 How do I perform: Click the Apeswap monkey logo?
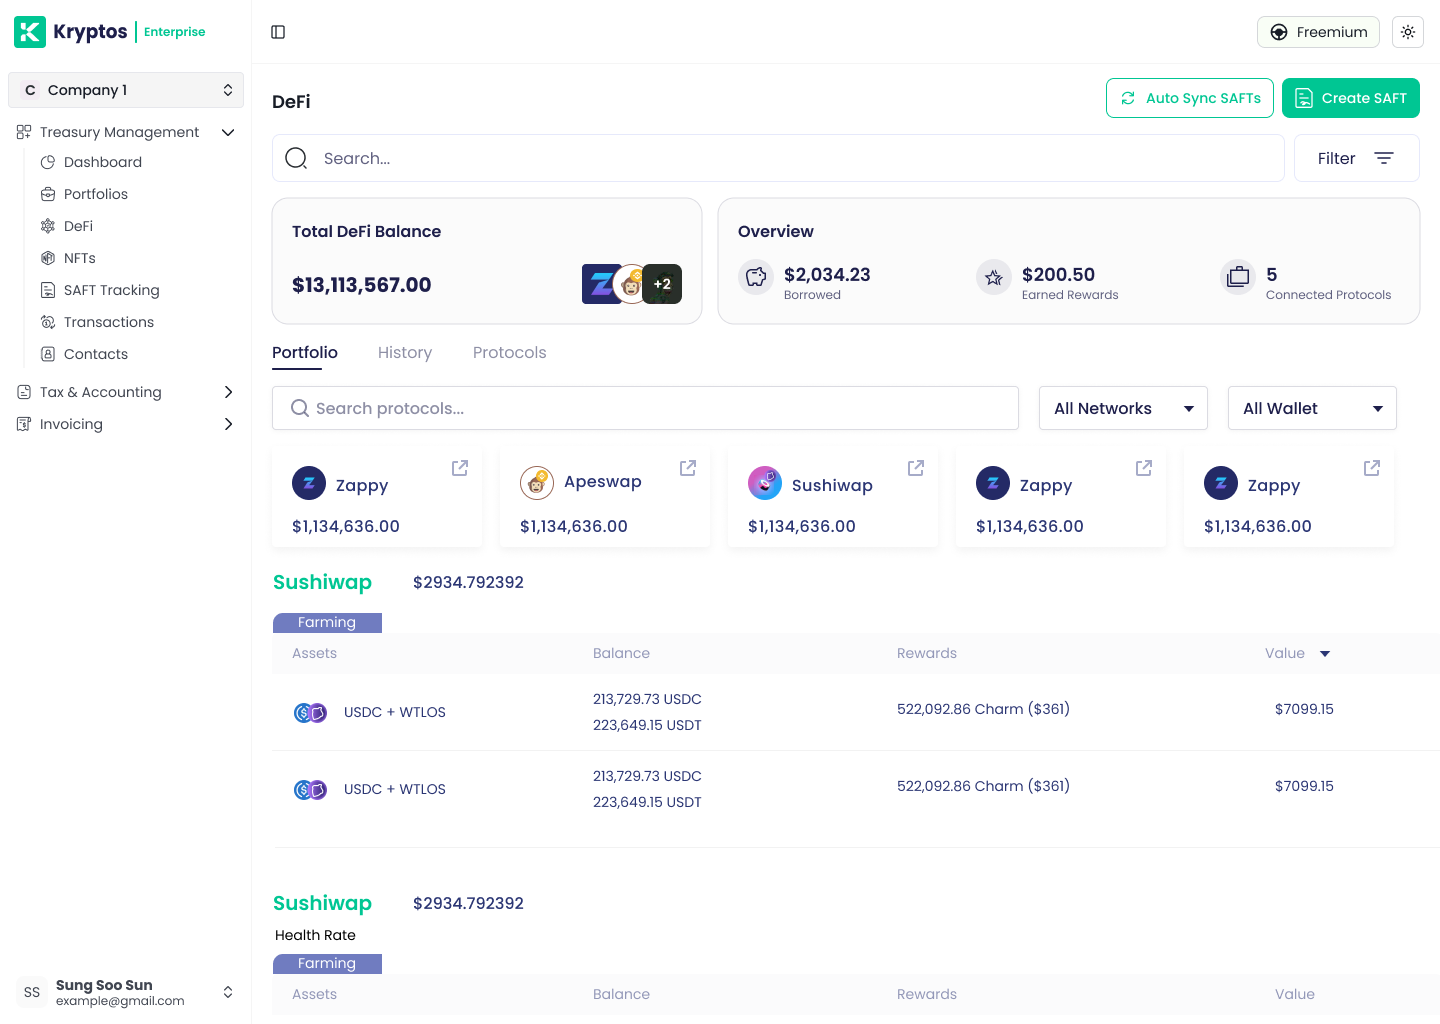[537, 483]
